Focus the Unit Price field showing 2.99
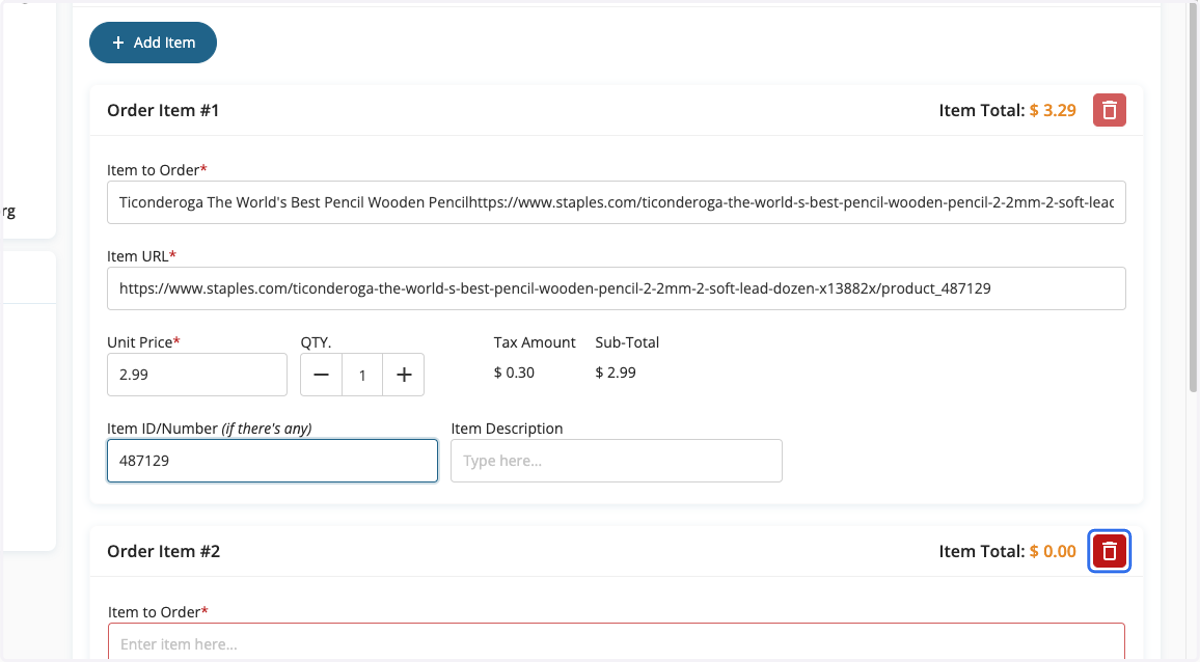1200x662 pixels. [197, 375]
